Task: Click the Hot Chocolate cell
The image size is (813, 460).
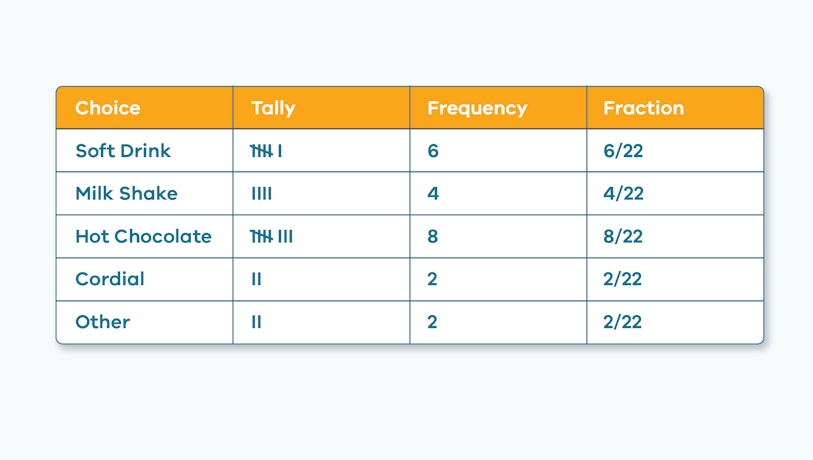Action: point(143,237)
